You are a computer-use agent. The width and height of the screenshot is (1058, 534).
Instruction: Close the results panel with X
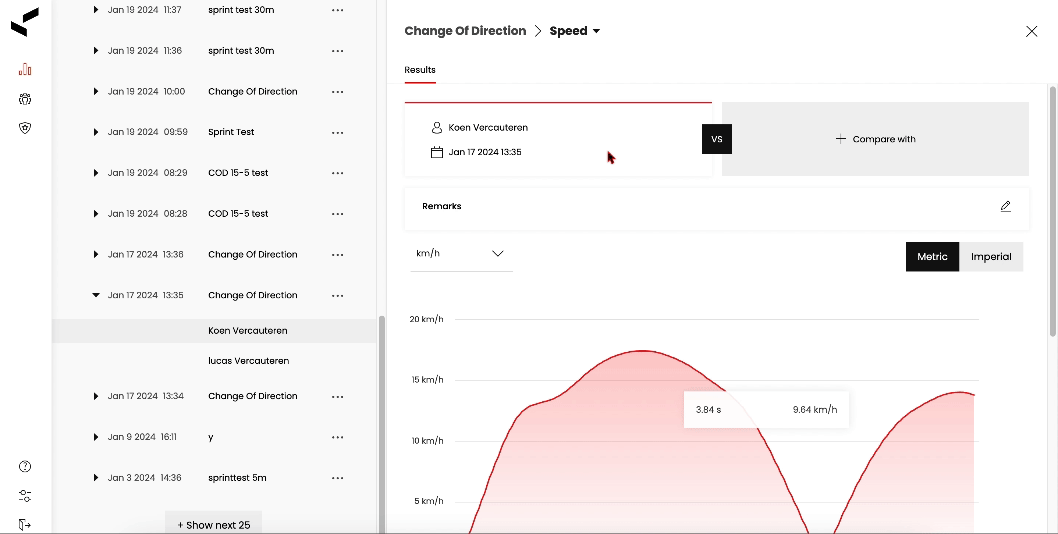[x=1031, y=31]
